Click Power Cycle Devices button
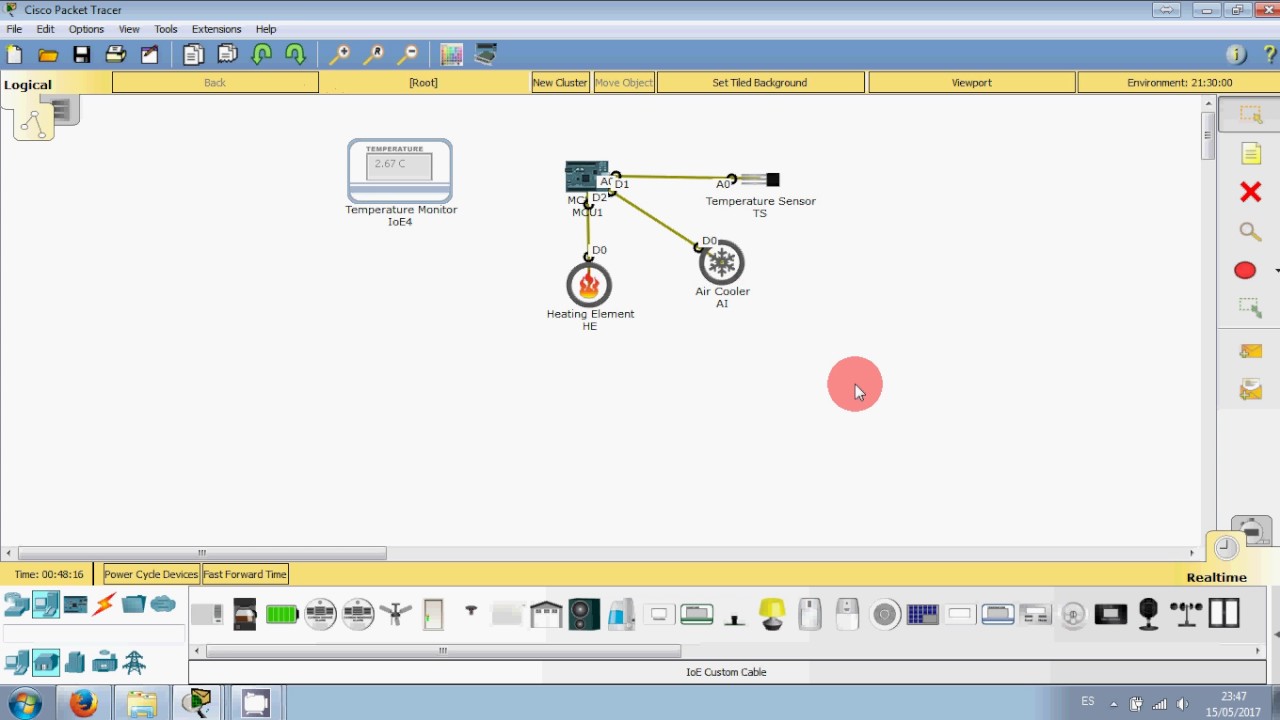This screenshot has height=720, width=1280. point(151,574)
